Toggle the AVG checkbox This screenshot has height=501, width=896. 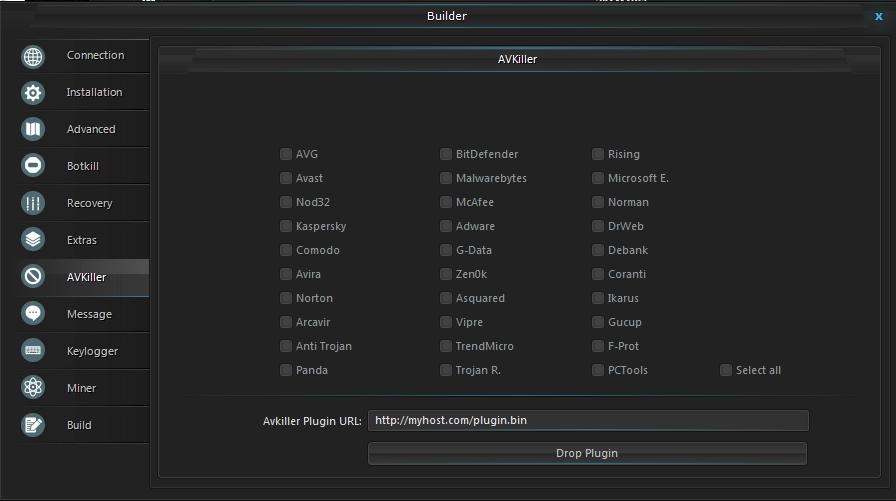(286, 154)
